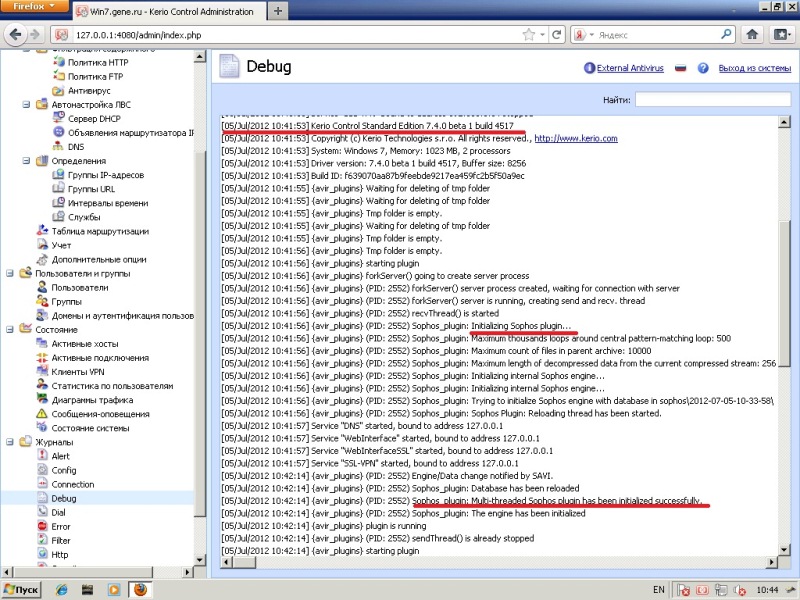Change language via the Russian flag icon
800x600 pixels.
click(680, 68)
